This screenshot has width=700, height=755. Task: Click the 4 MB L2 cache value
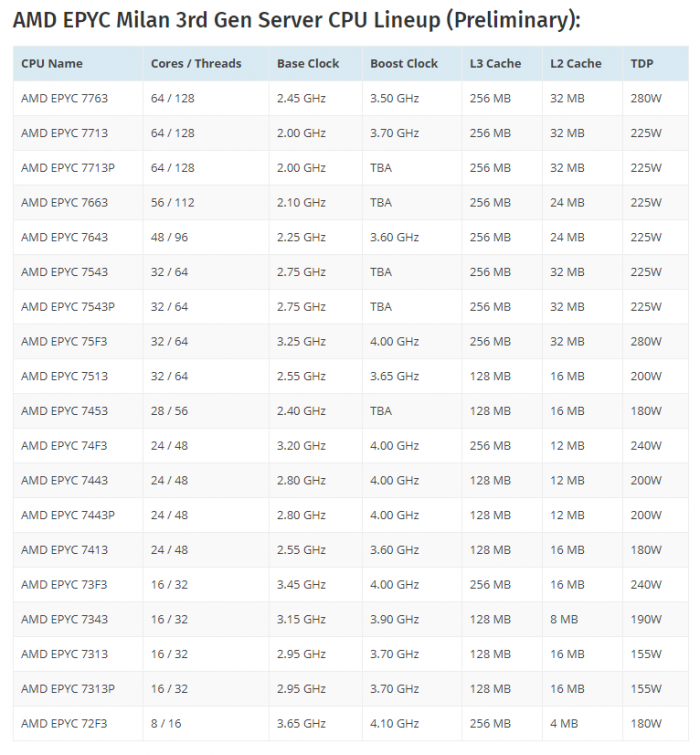tap(564, 723)
